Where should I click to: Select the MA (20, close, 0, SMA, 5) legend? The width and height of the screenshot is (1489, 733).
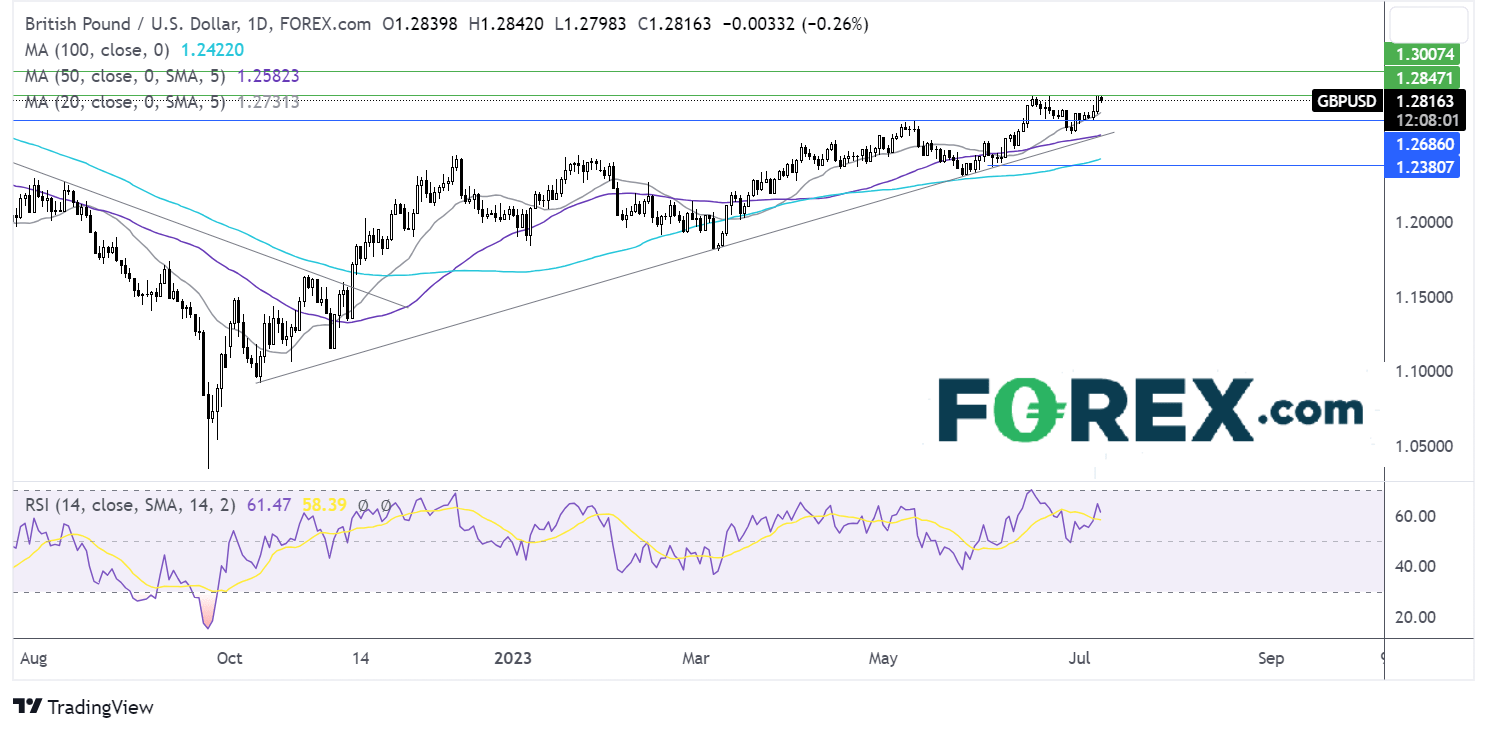(x=124, y=101)
